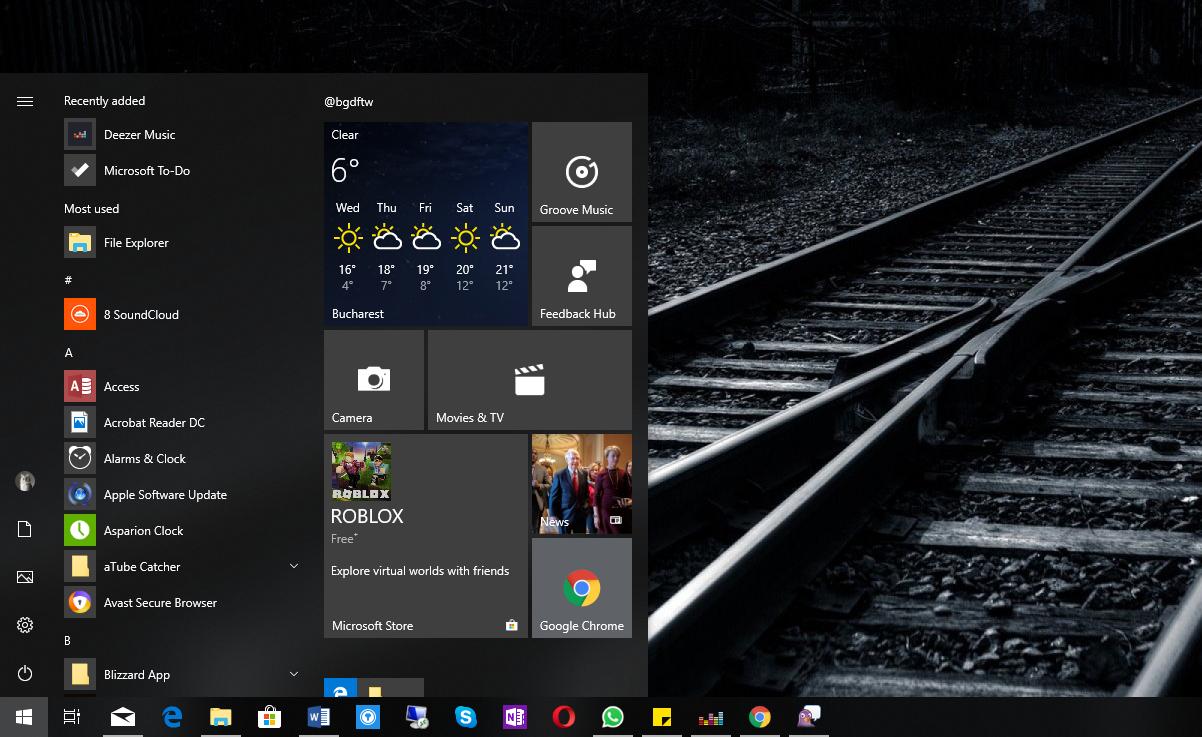1202x737 pixels.
Task: Open OneNote from the taskbar
Action: pyautogui.click(x=515, y=717)
